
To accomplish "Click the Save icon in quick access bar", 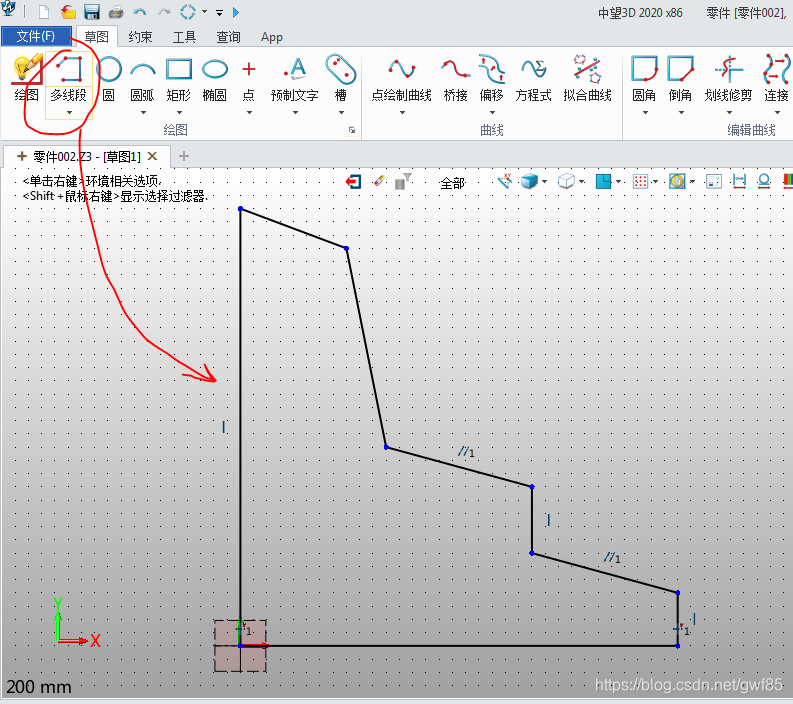I will [x=92, y=13].
